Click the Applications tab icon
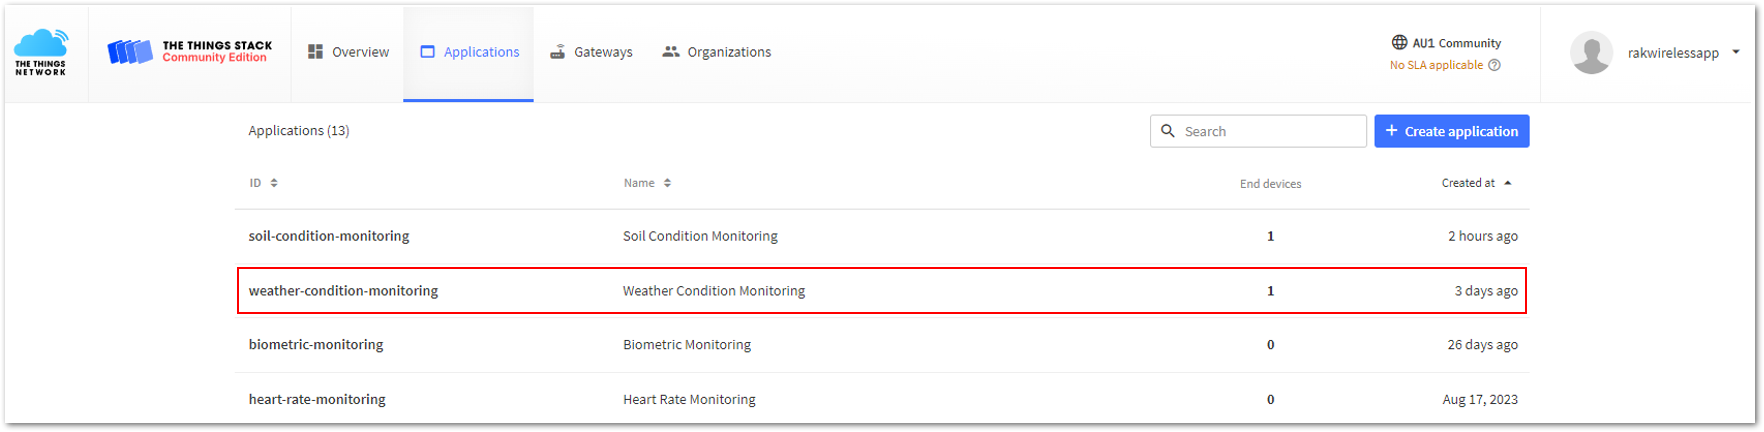1764x432 pixels. (x=428, y=52)
